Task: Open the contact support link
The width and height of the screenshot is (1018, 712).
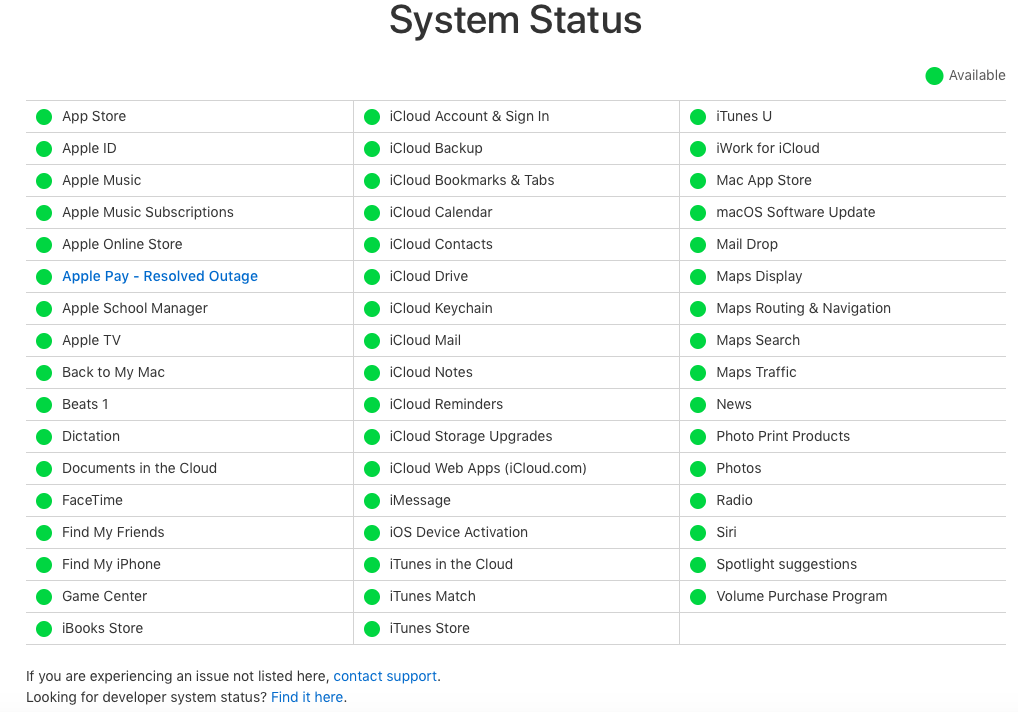Action: point(385,676)
